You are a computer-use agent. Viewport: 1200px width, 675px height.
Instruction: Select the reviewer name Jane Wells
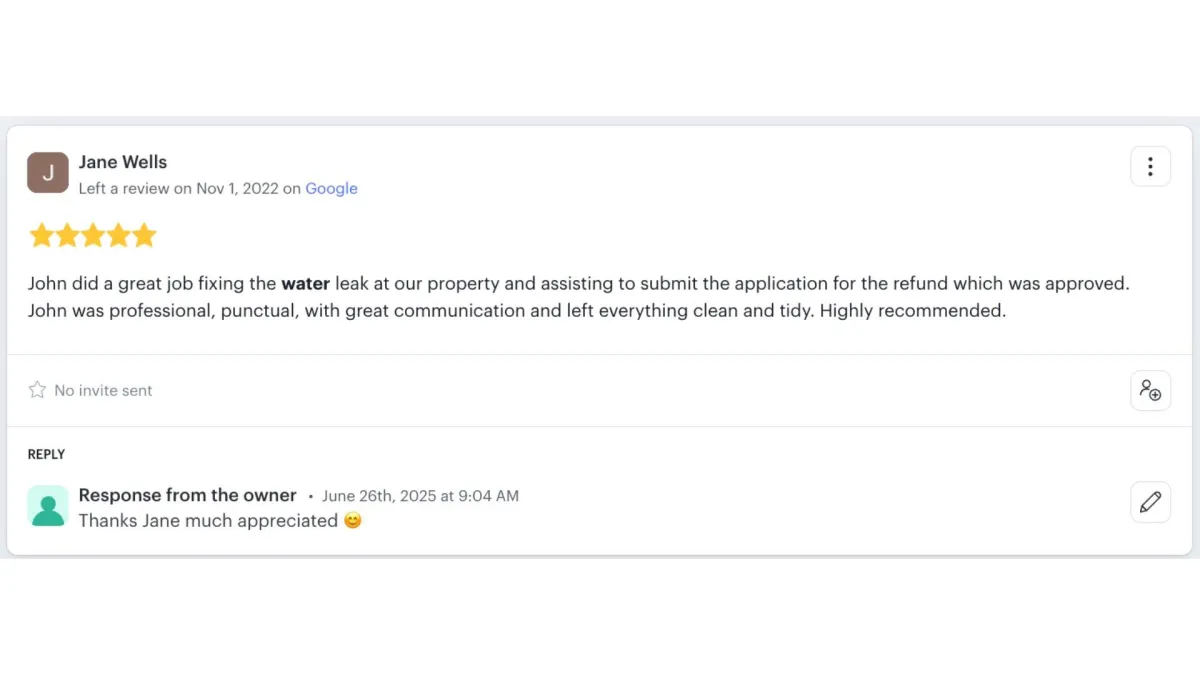pos(123,162)
